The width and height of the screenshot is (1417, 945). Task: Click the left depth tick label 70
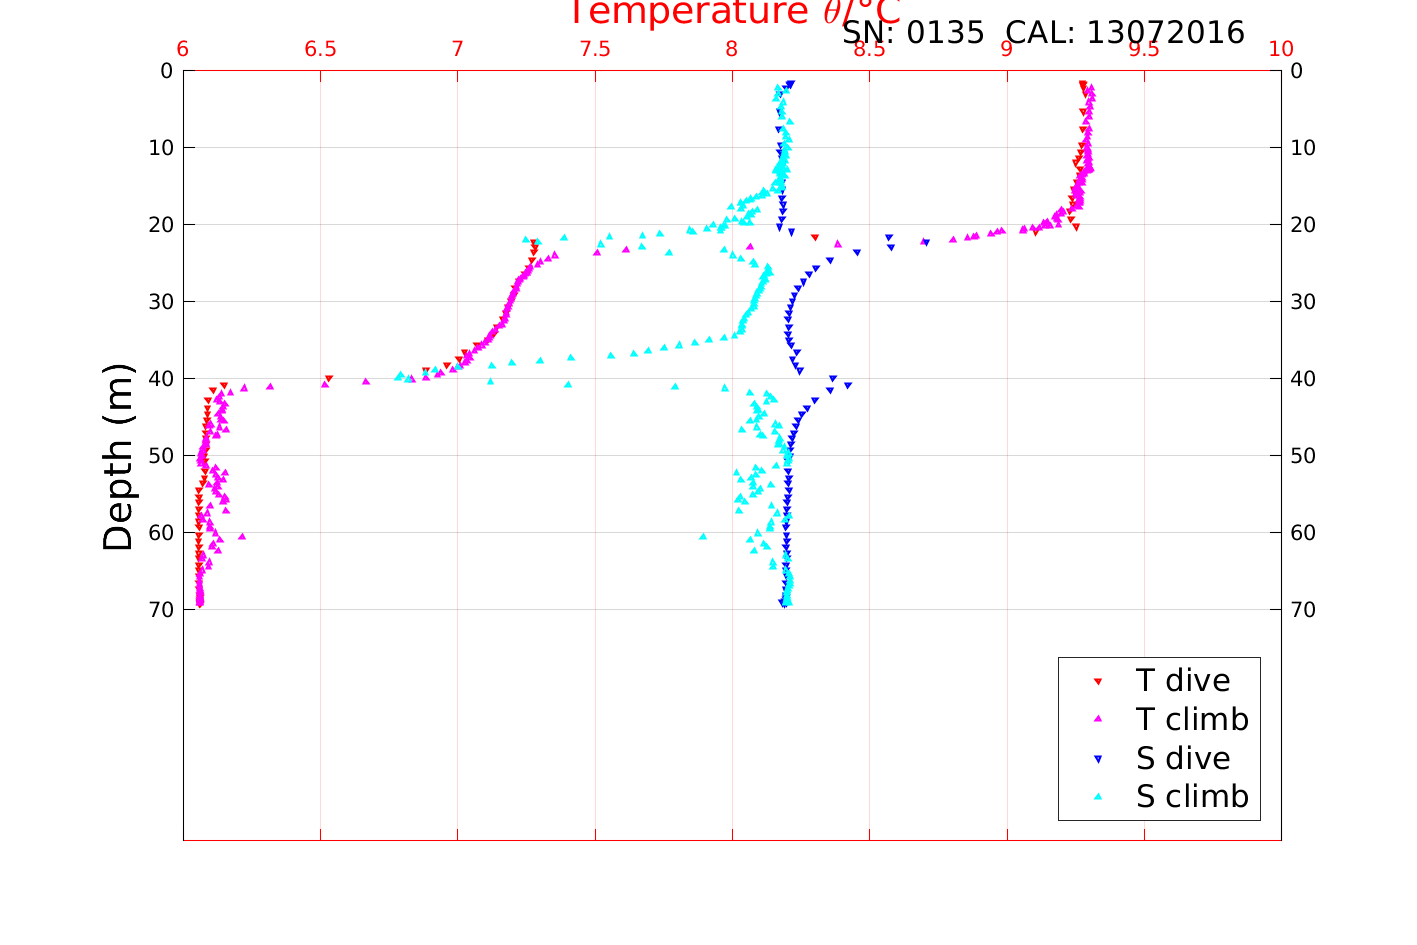pos(161,609)
